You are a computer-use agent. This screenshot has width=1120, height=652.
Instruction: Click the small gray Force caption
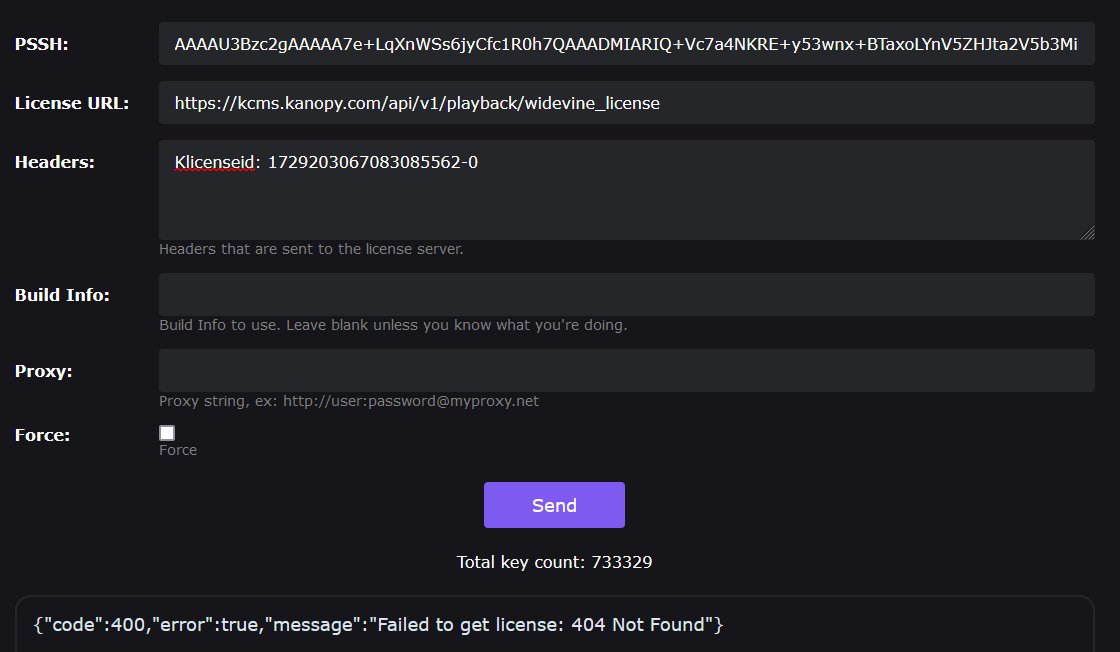click(x=178, y=450)
